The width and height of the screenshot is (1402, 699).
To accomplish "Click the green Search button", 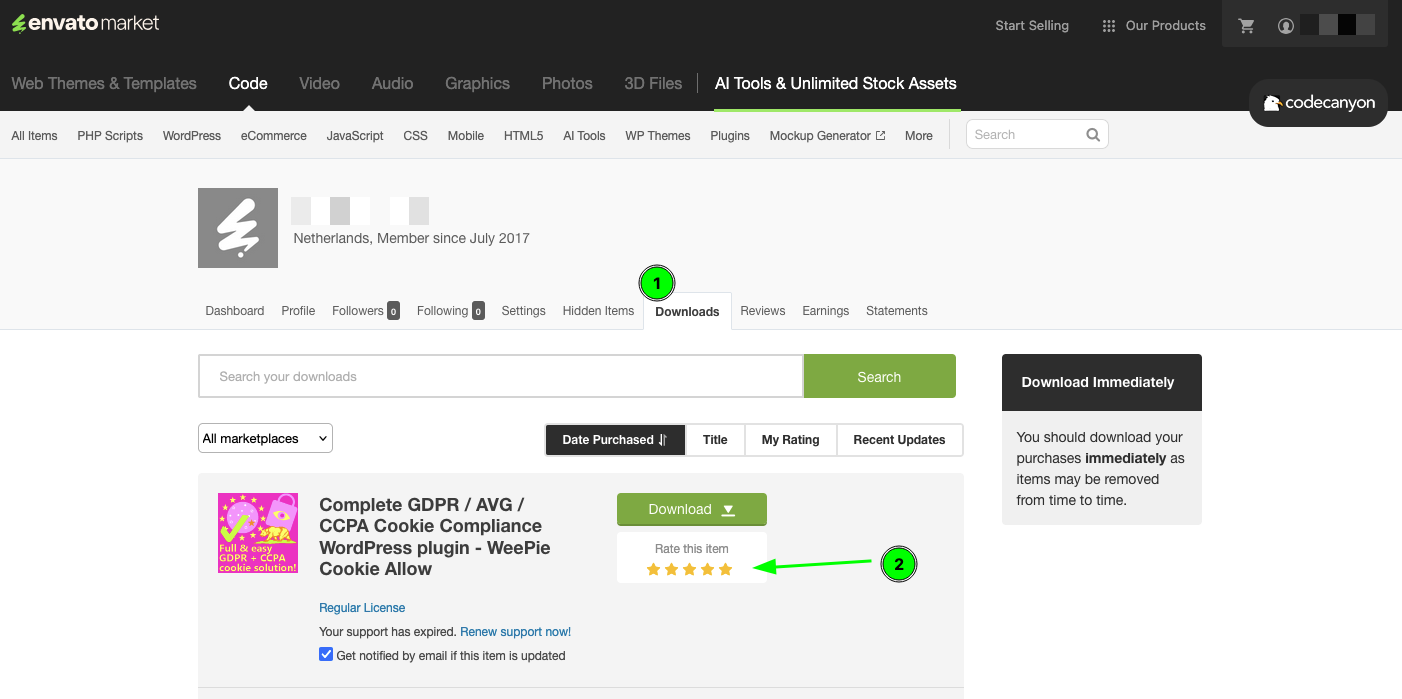I will tap(879, 376).
